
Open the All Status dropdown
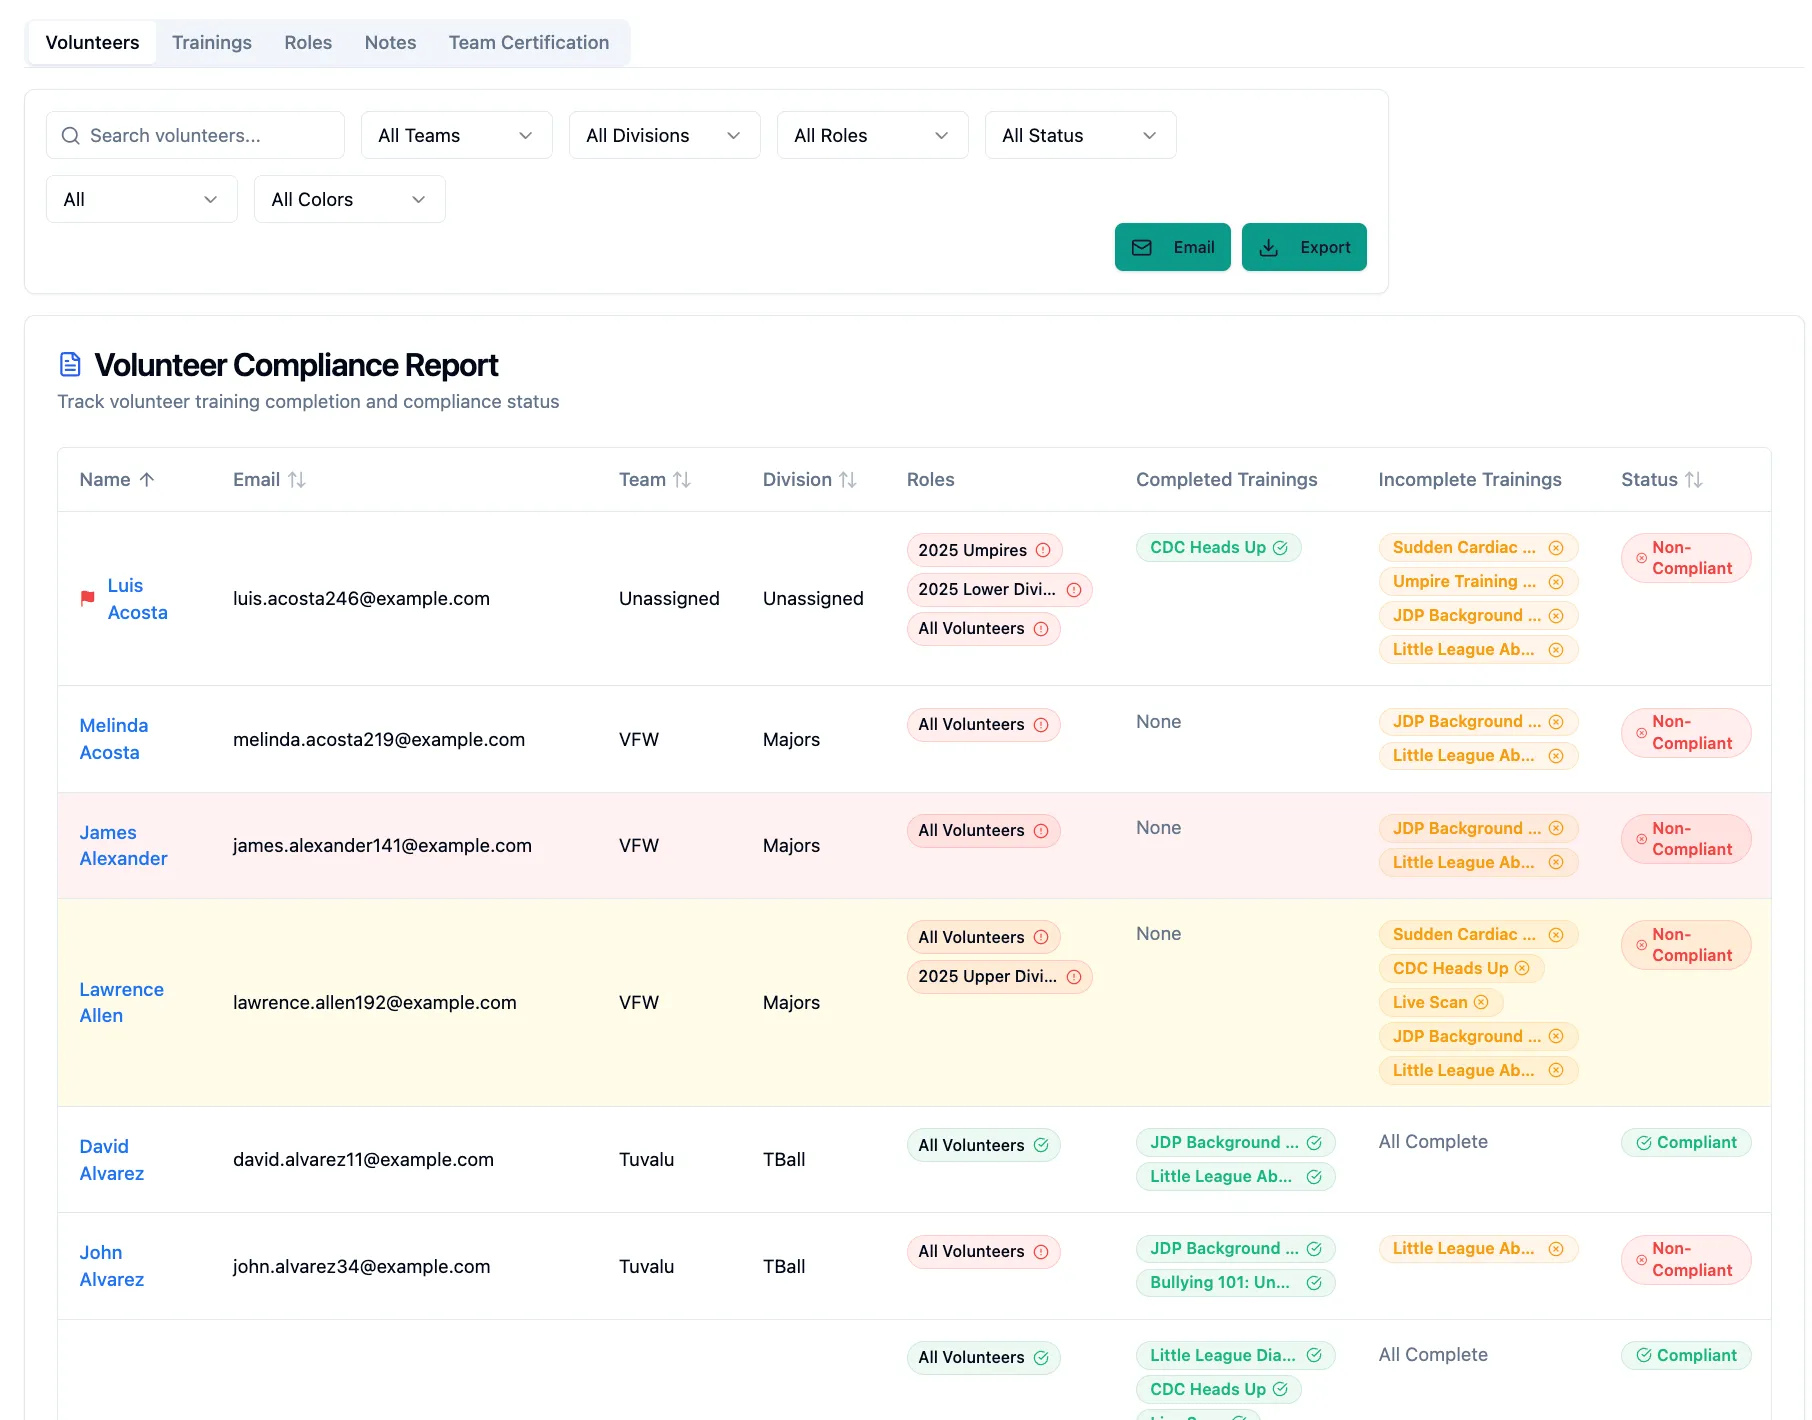click(x=1080, y=135)
